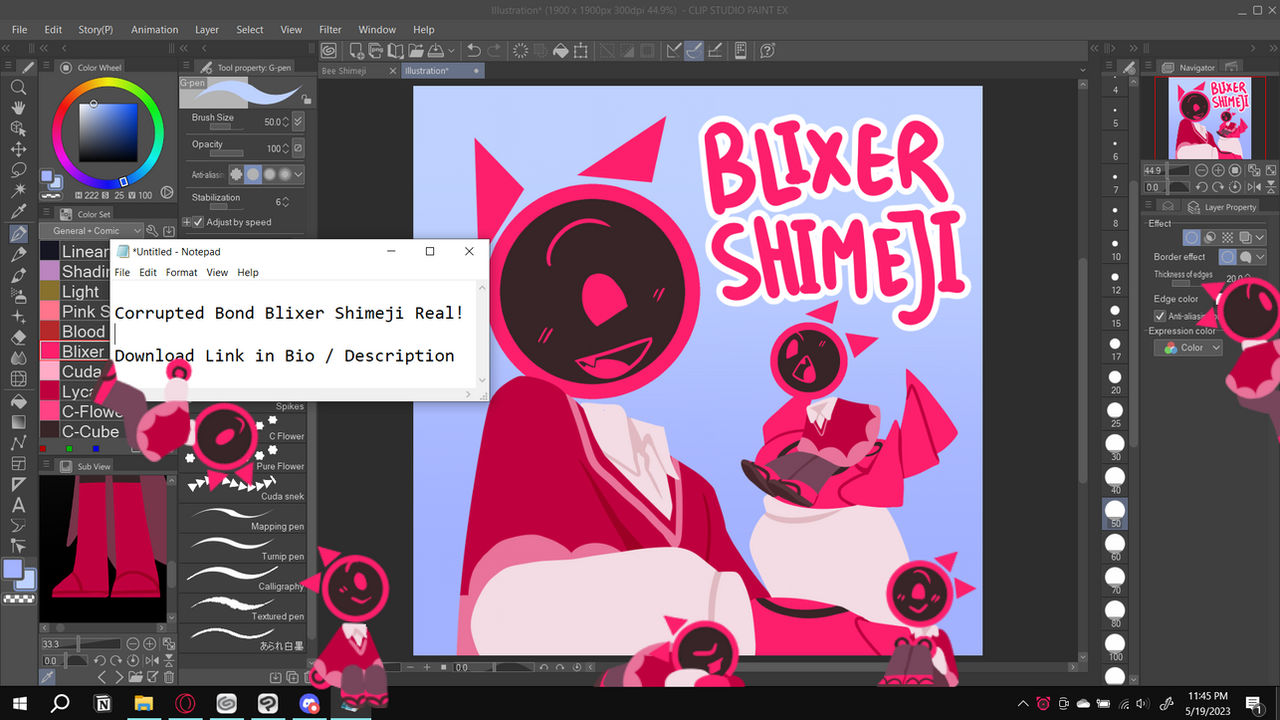This screenshot has height=720, width=1280.
Task: Click the Clear loading icon in toolbar
Action: coord(520,50)
